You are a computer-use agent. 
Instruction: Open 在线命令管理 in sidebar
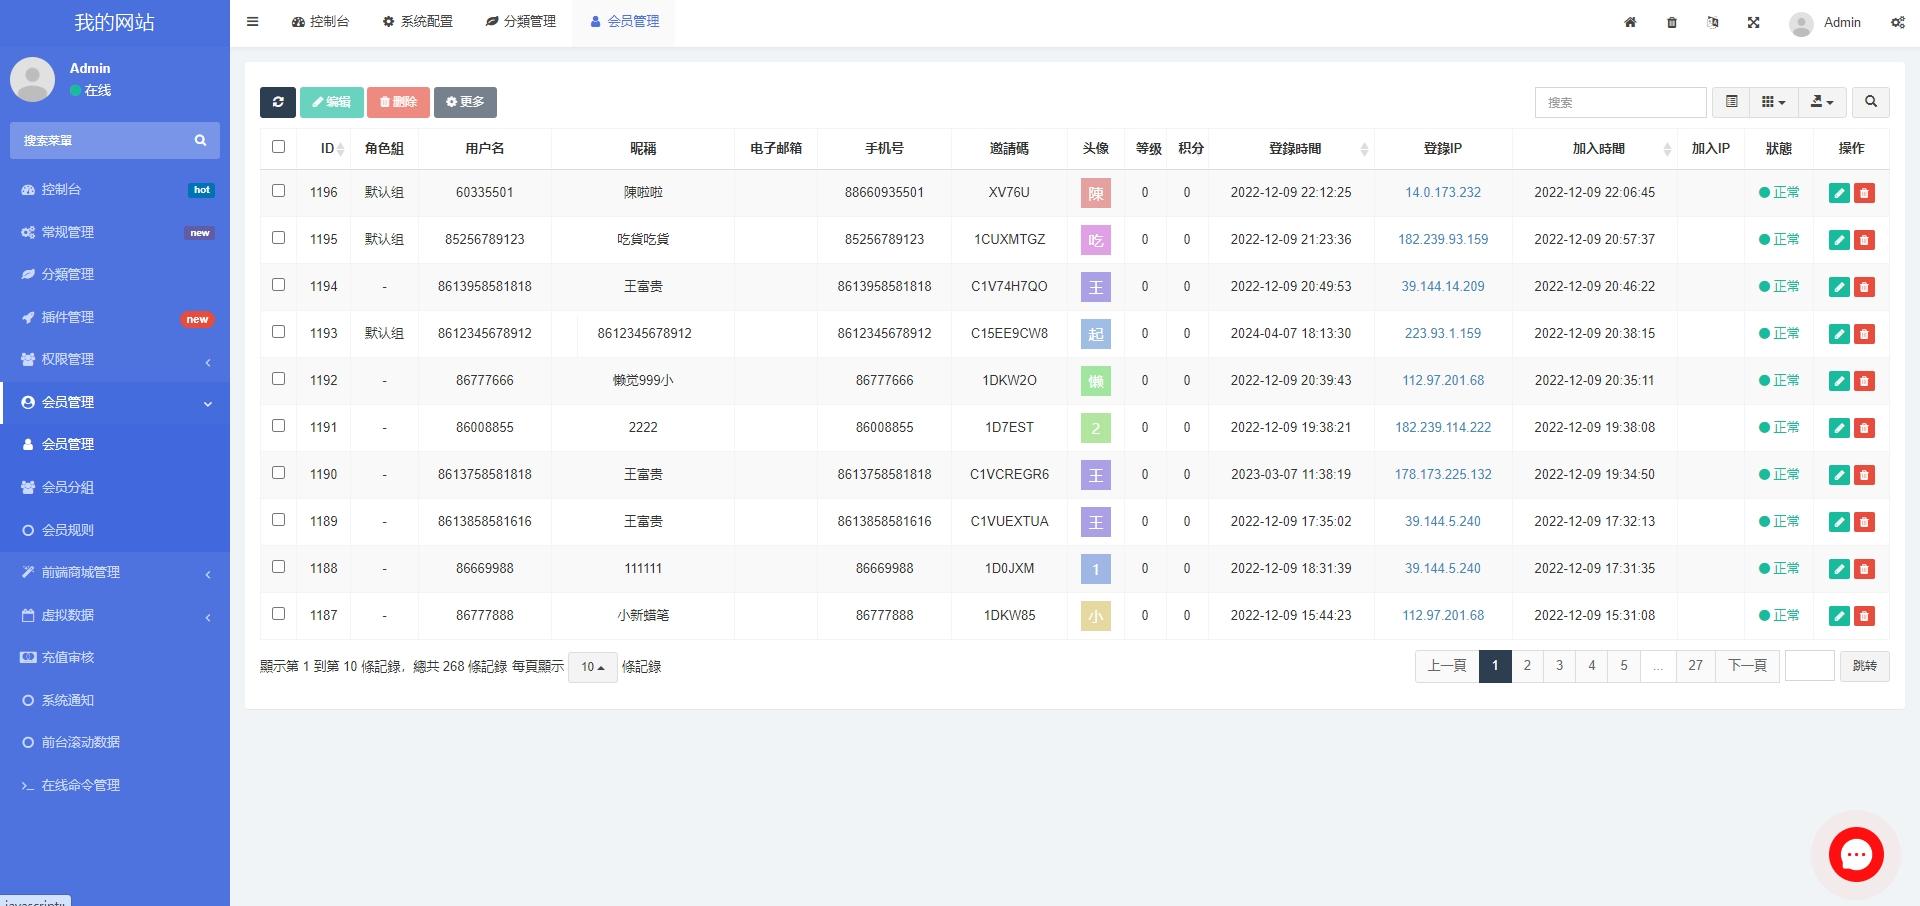115,786
